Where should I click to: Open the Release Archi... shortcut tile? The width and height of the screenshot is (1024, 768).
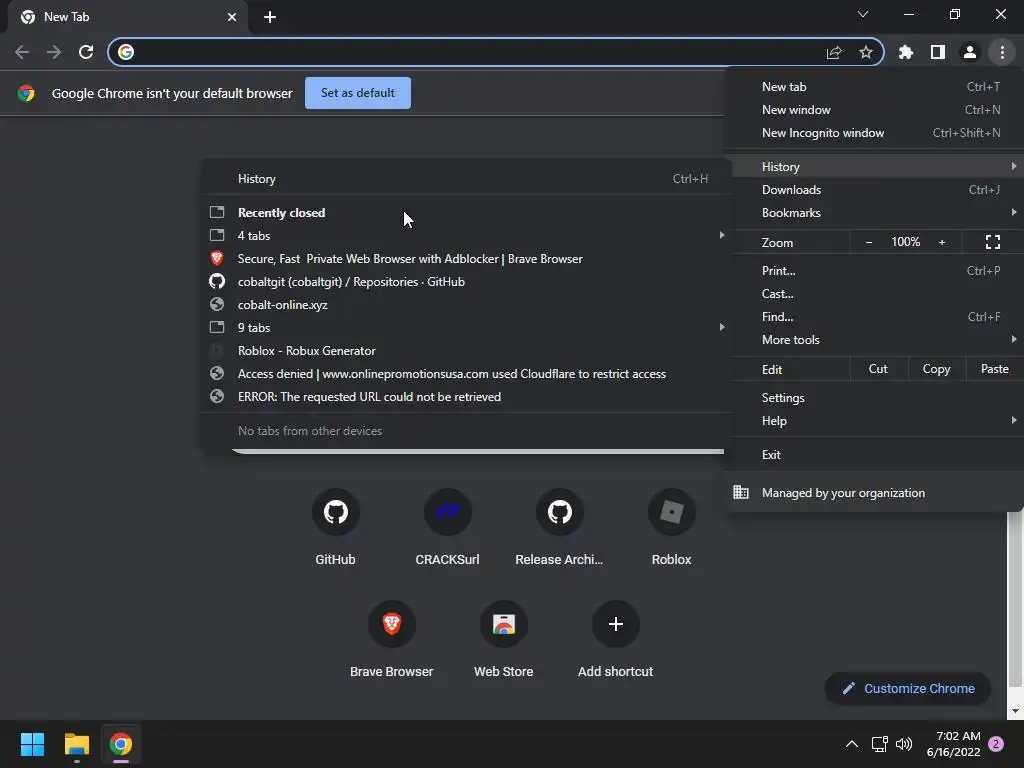pos(560,528)
